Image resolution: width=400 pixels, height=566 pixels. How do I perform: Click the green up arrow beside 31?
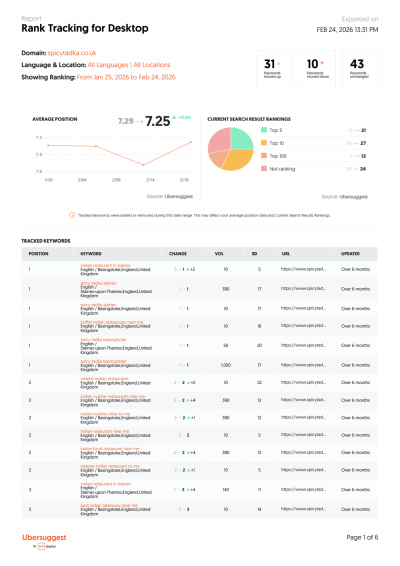(x=279, y=64)
